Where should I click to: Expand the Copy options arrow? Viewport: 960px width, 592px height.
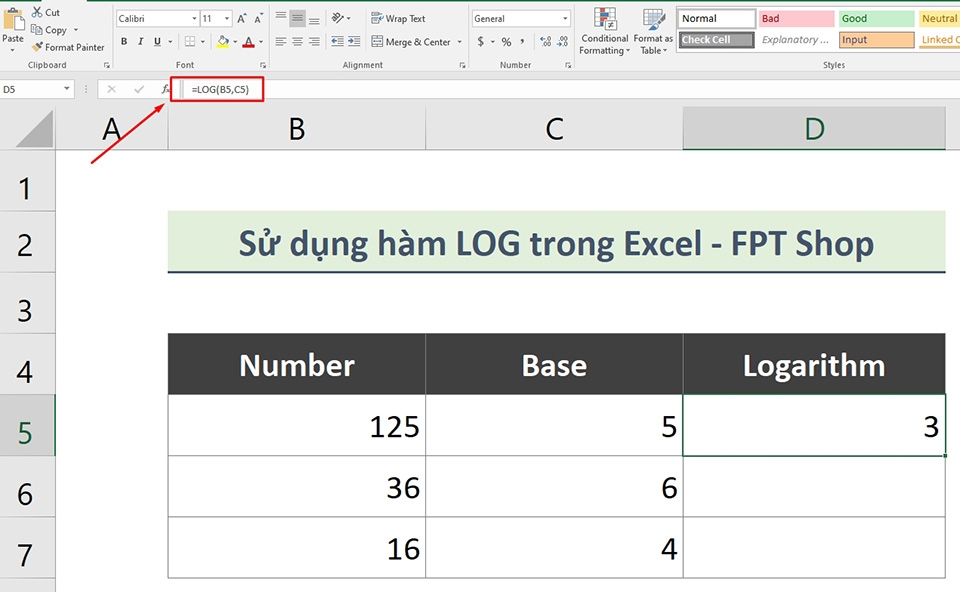pyautogui.click(x=76, y=29)
